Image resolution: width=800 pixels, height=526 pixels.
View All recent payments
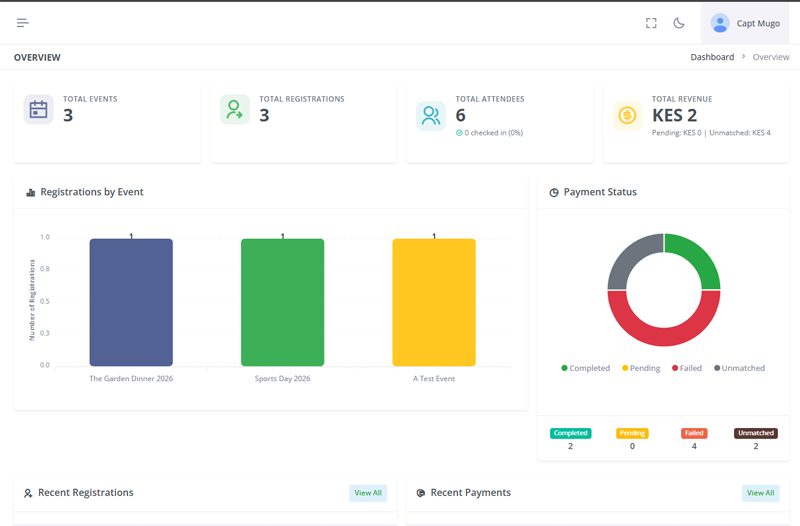pos(760,493)
